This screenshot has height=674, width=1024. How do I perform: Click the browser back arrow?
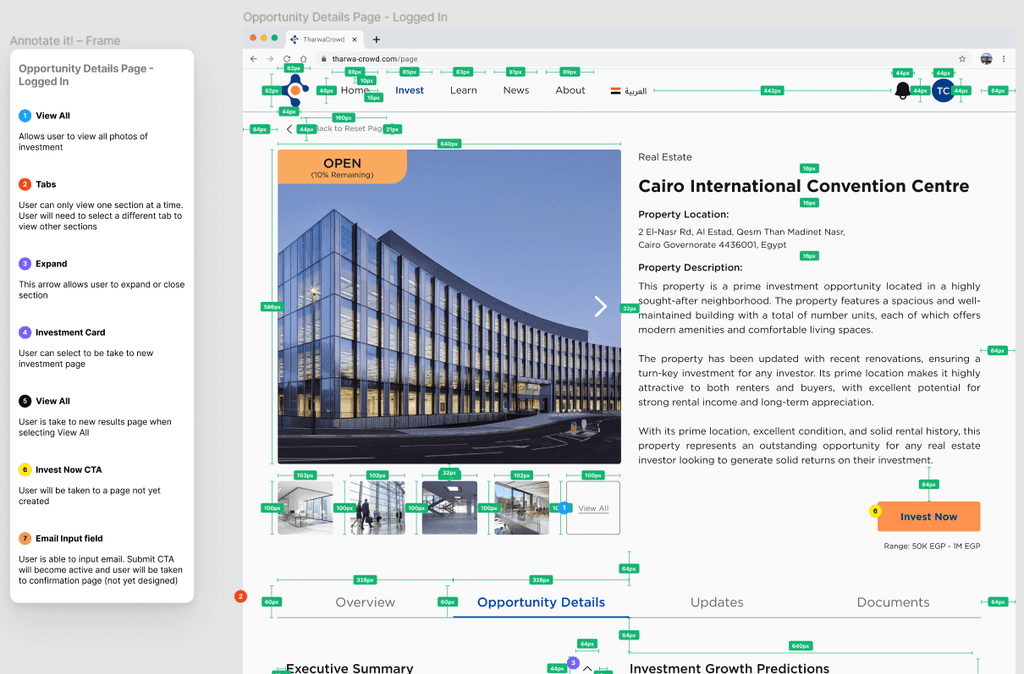point(253,59)
